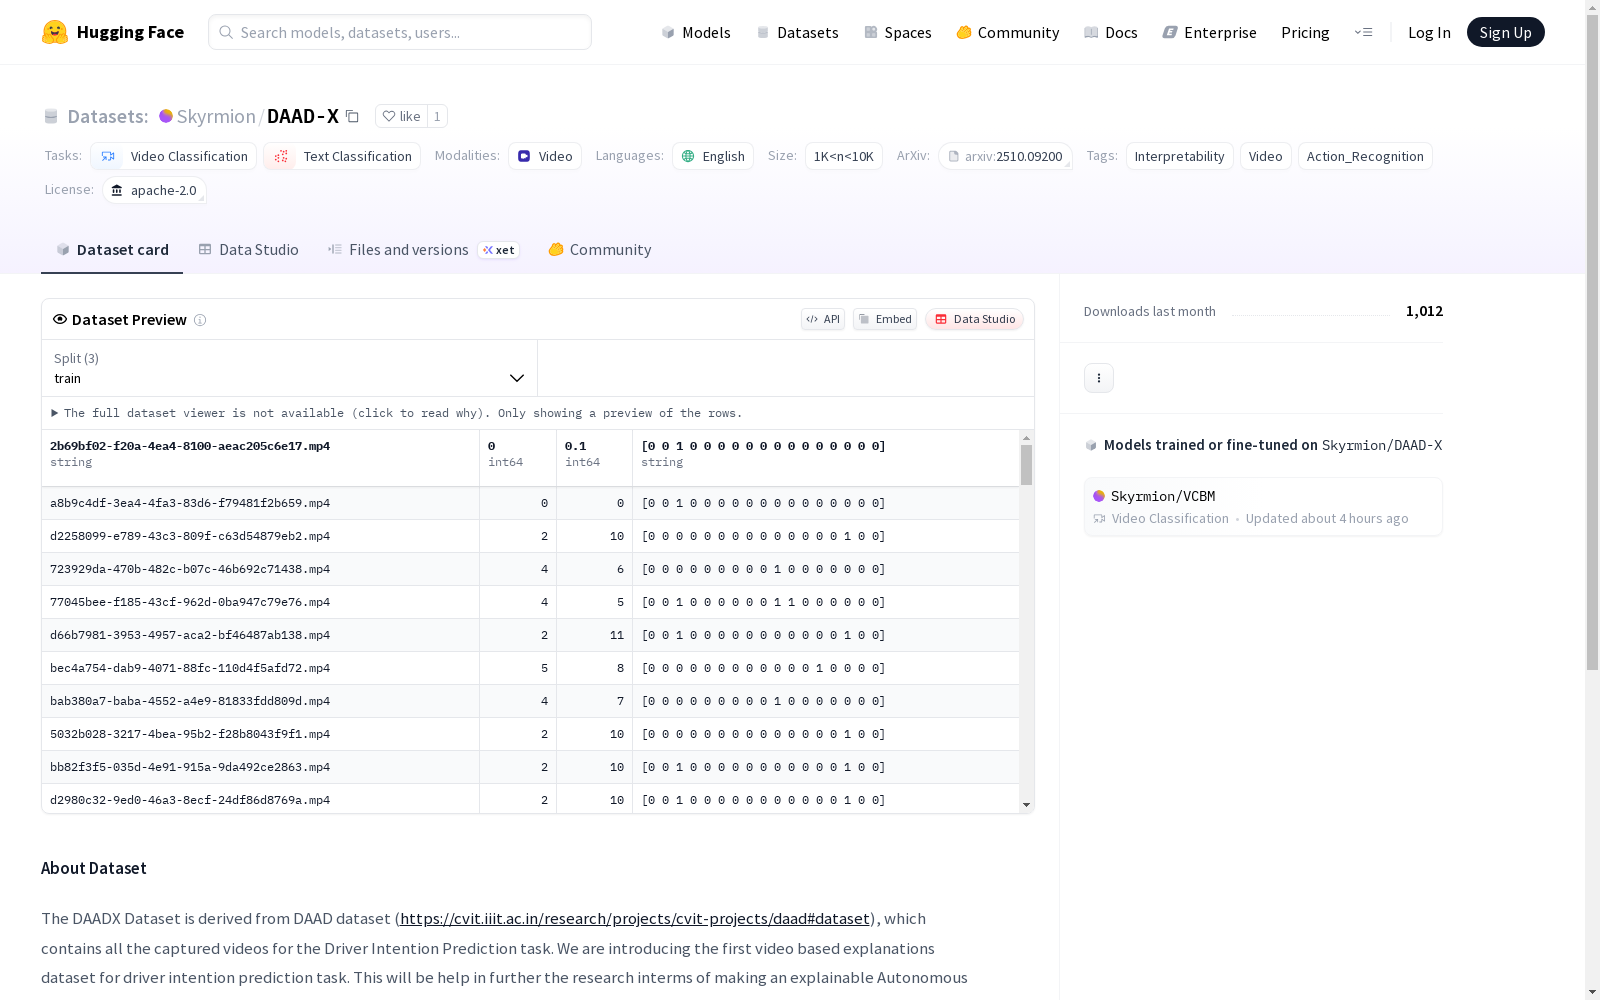Go to the Pricing page

coord(1305,32)
